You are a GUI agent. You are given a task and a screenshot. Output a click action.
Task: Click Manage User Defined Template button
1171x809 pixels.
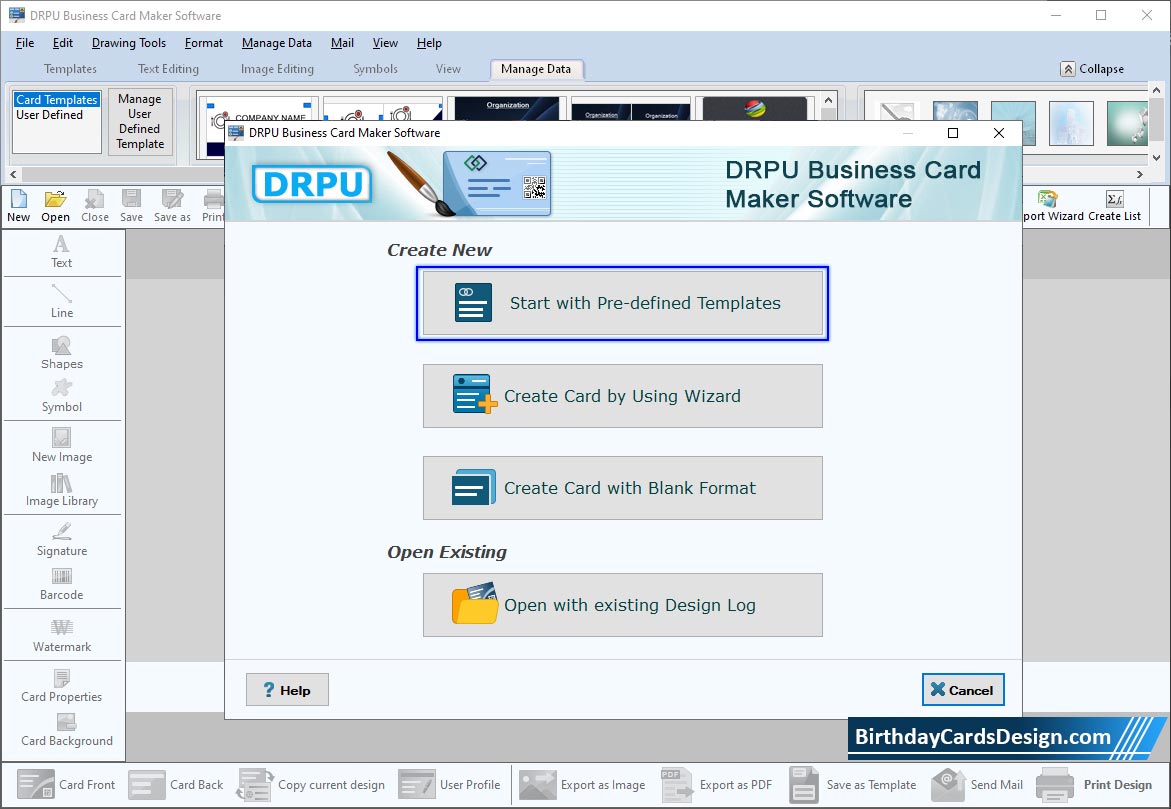pos(140,121)
